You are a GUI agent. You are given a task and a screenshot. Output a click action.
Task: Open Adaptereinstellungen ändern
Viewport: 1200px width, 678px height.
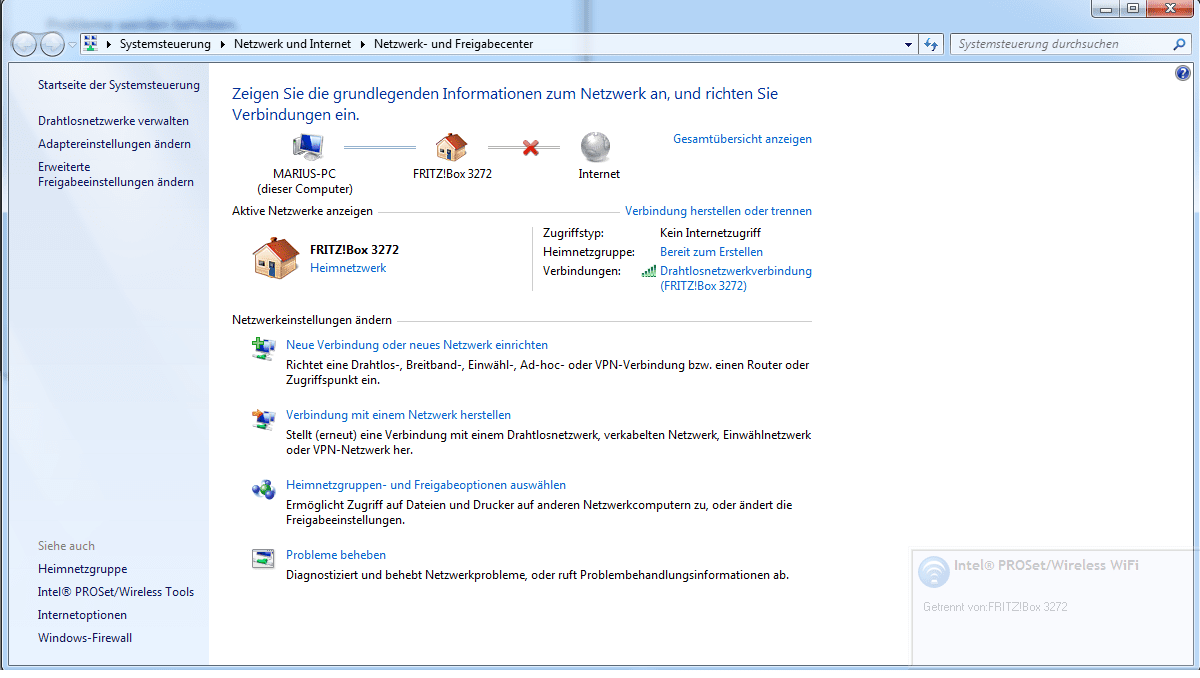pos(114,144)
